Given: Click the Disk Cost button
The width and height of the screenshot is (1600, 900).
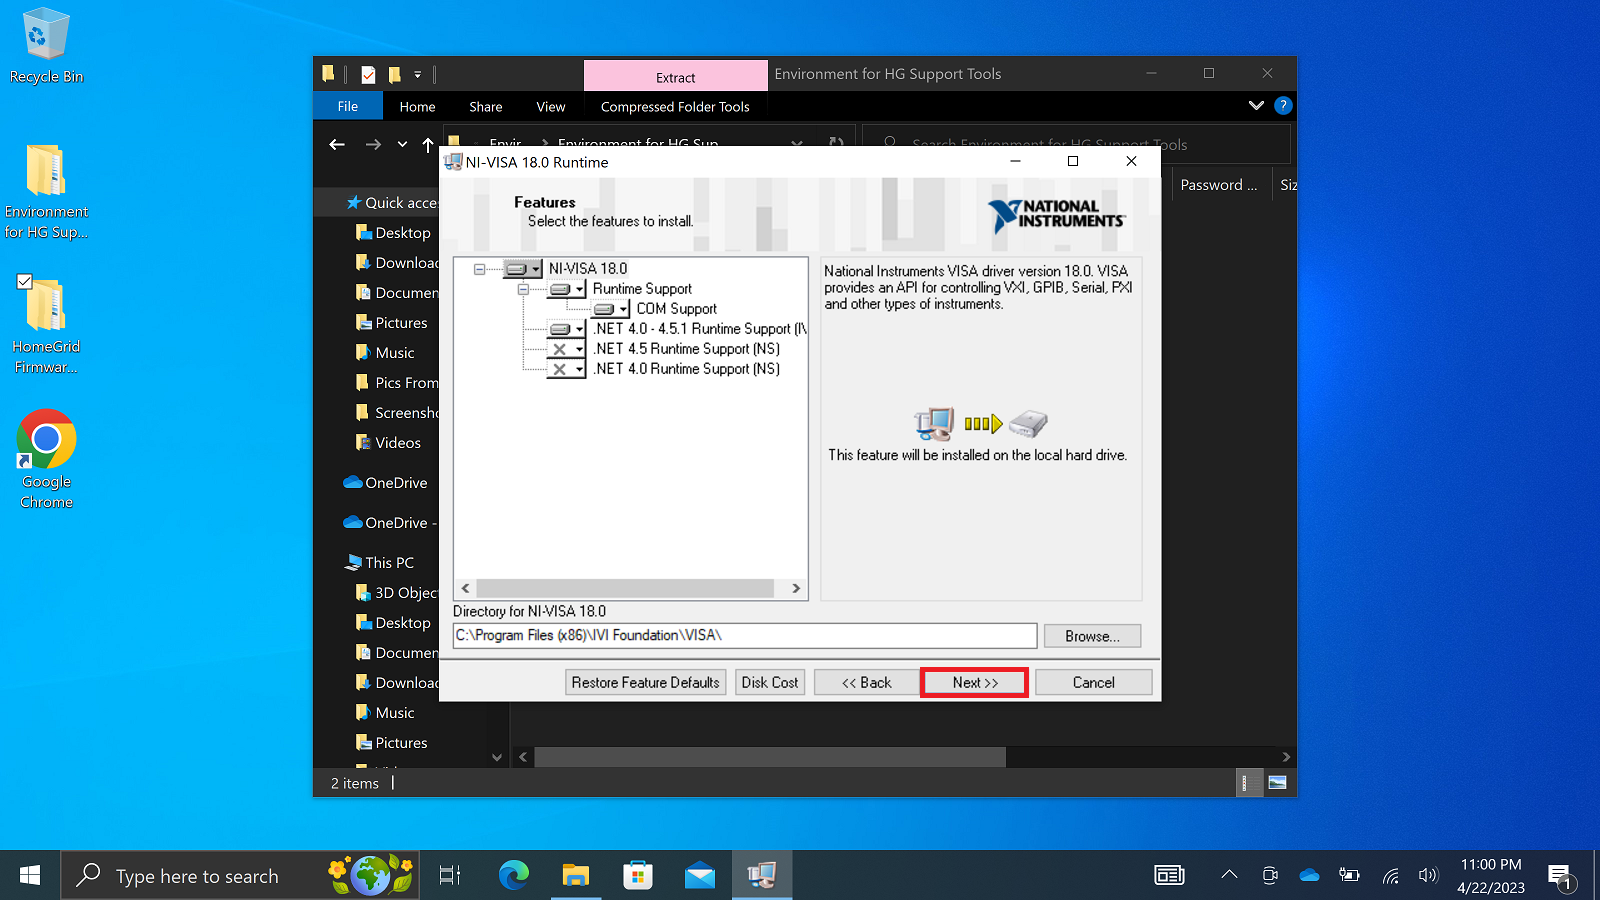Looking at the screenshot, I should pyautogui.click(x=770, y=683).
